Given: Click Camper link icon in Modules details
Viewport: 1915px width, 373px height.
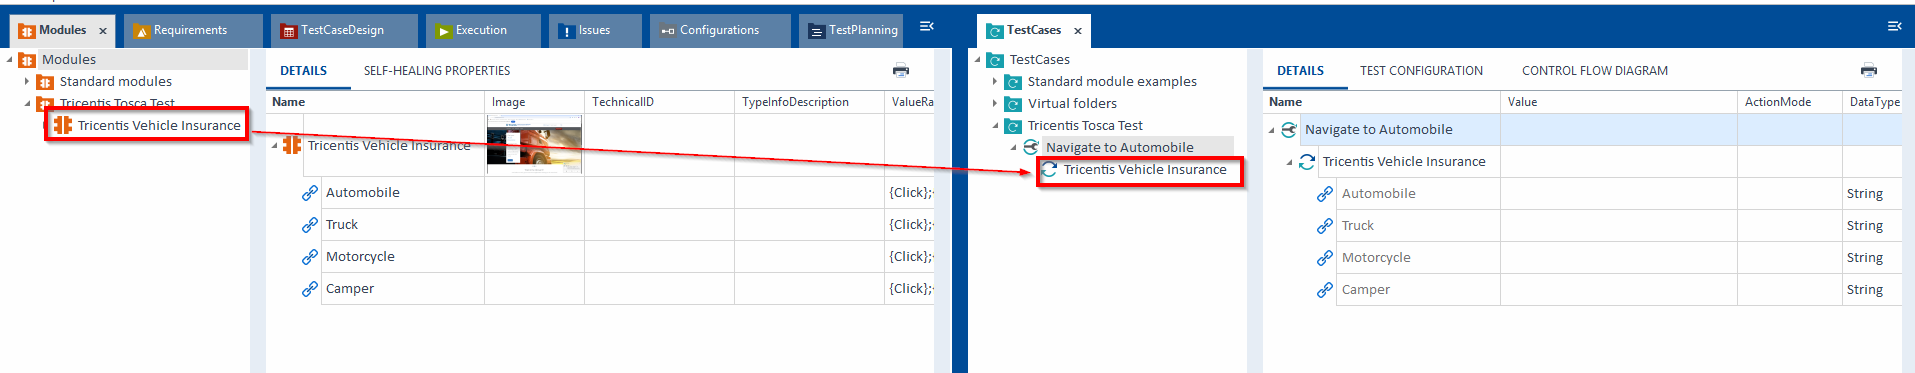Looking at the screenshot, I should [310, 289].
